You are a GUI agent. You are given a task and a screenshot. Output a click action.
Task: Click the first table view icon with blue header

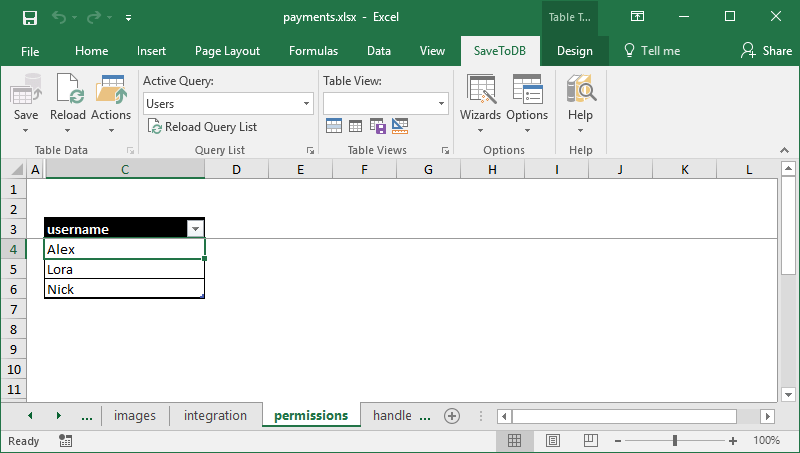334,125
